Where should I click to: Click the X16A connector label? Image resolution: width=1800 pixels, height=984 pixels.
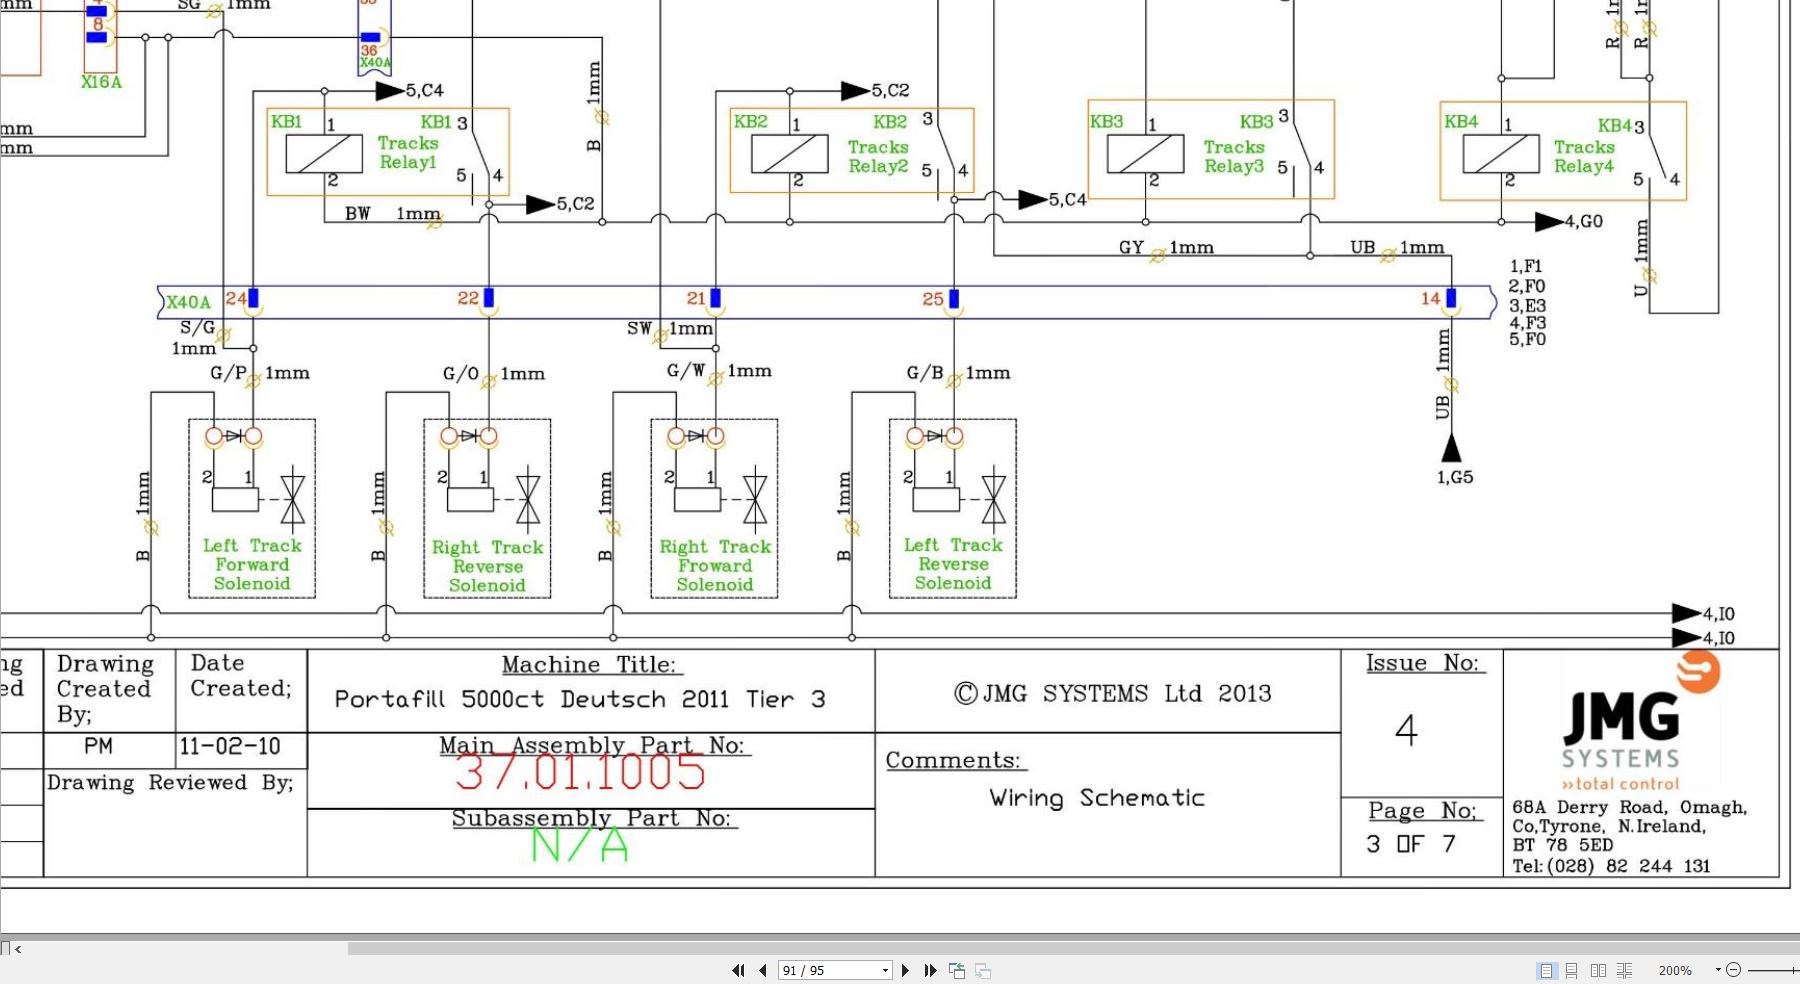101,82
